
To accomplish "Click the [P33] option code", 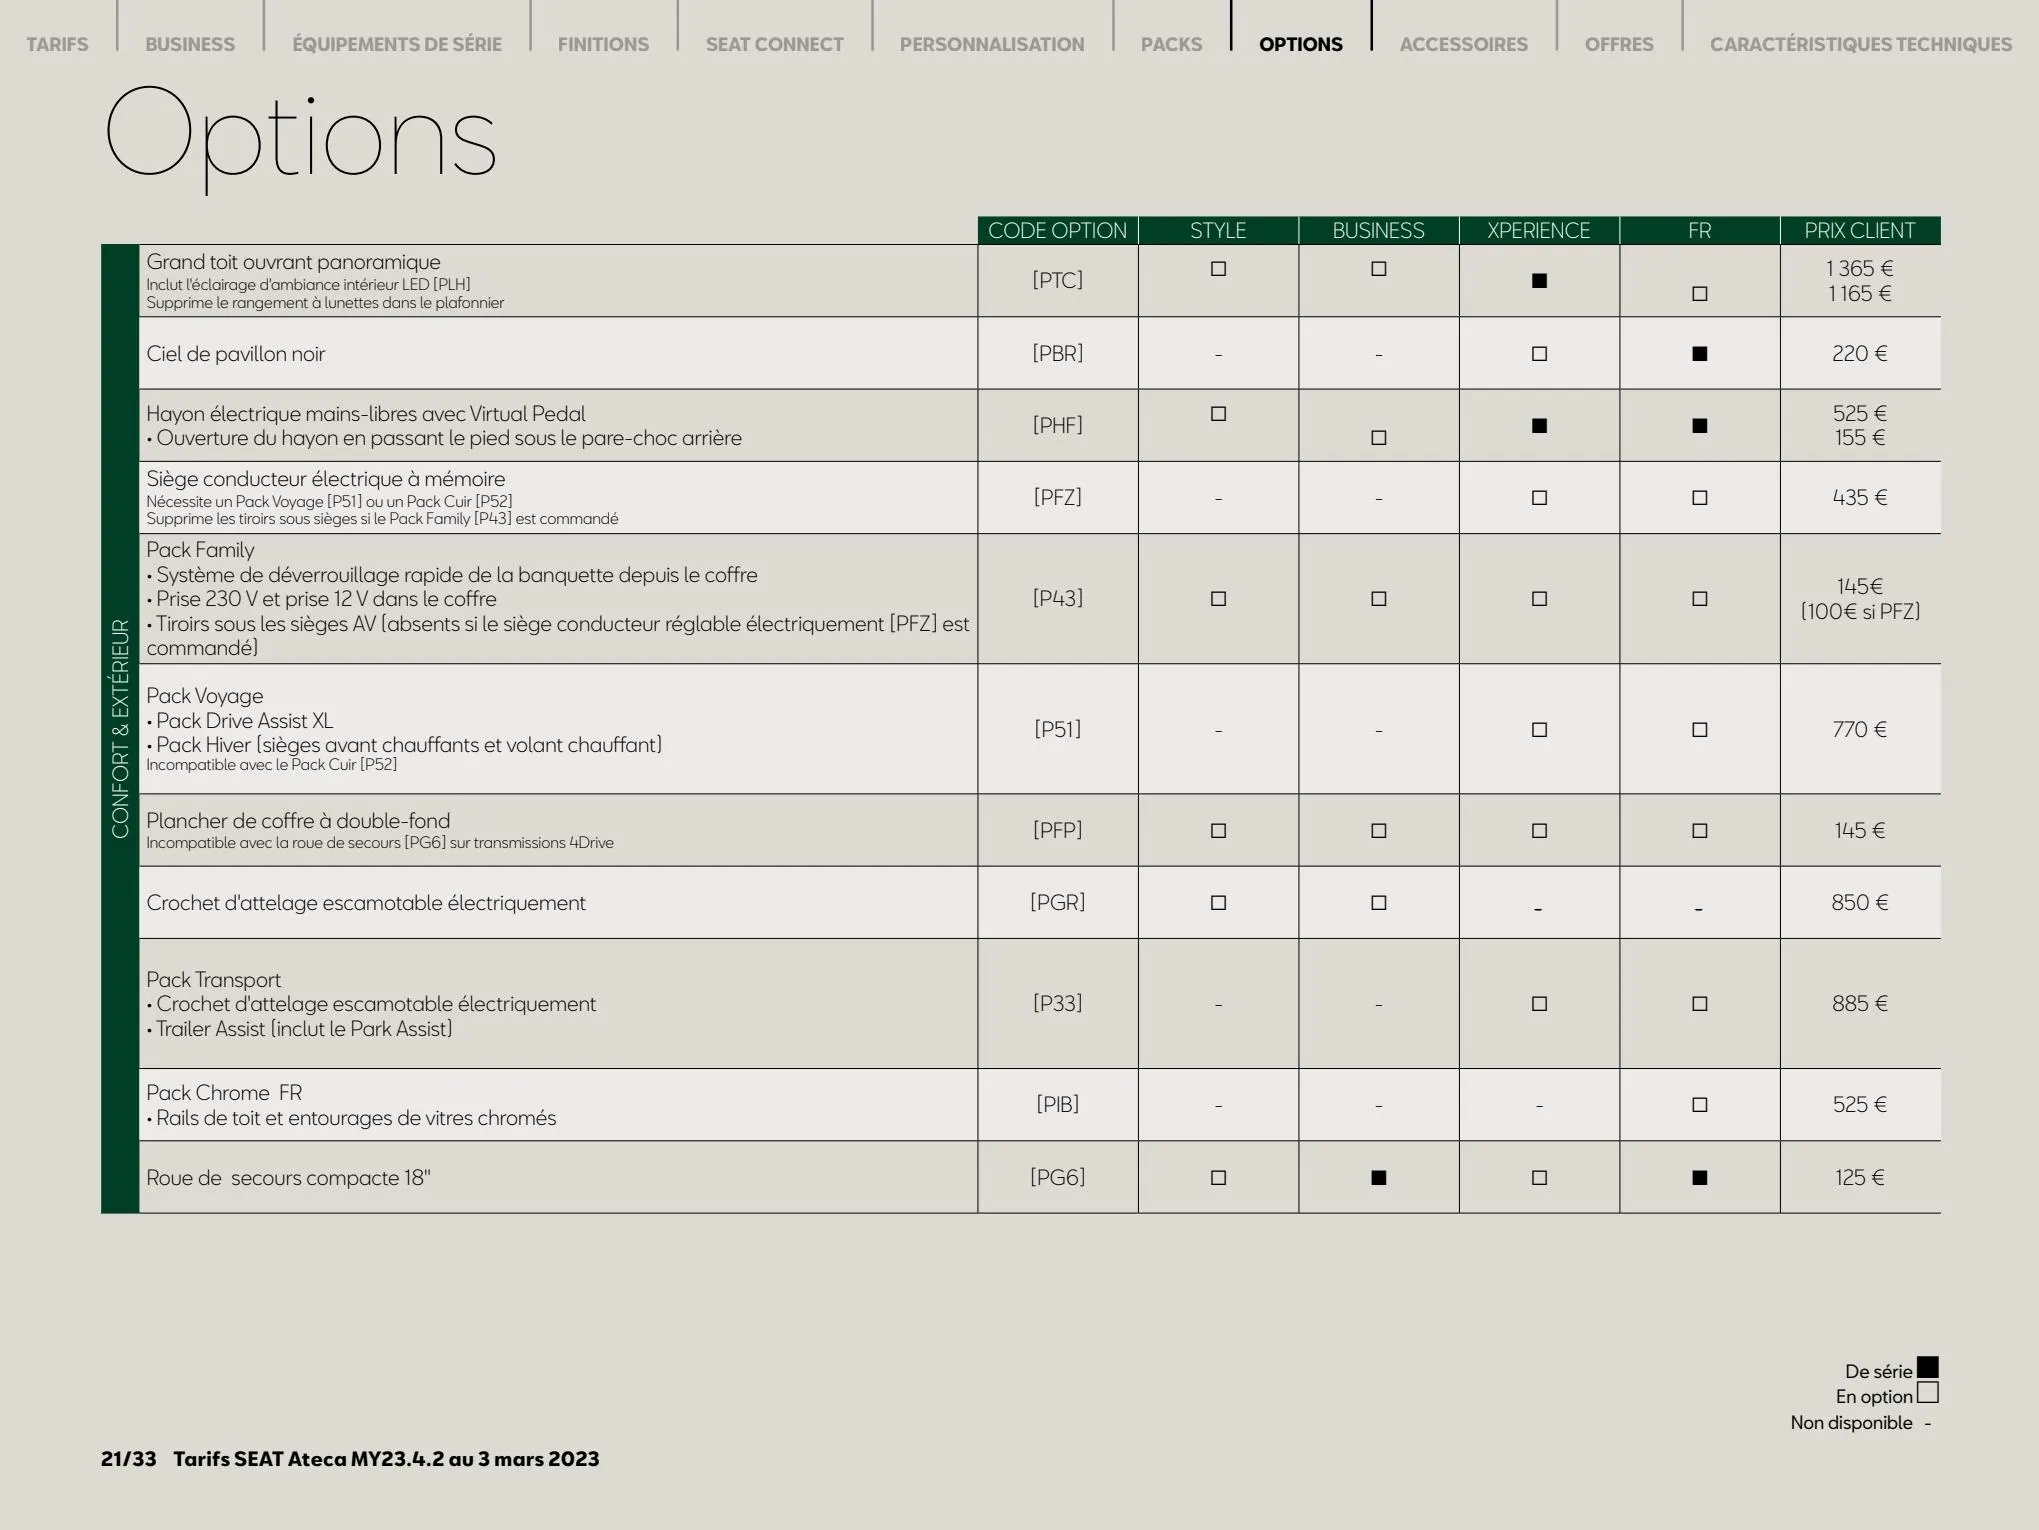I will coord(1058,1004).
